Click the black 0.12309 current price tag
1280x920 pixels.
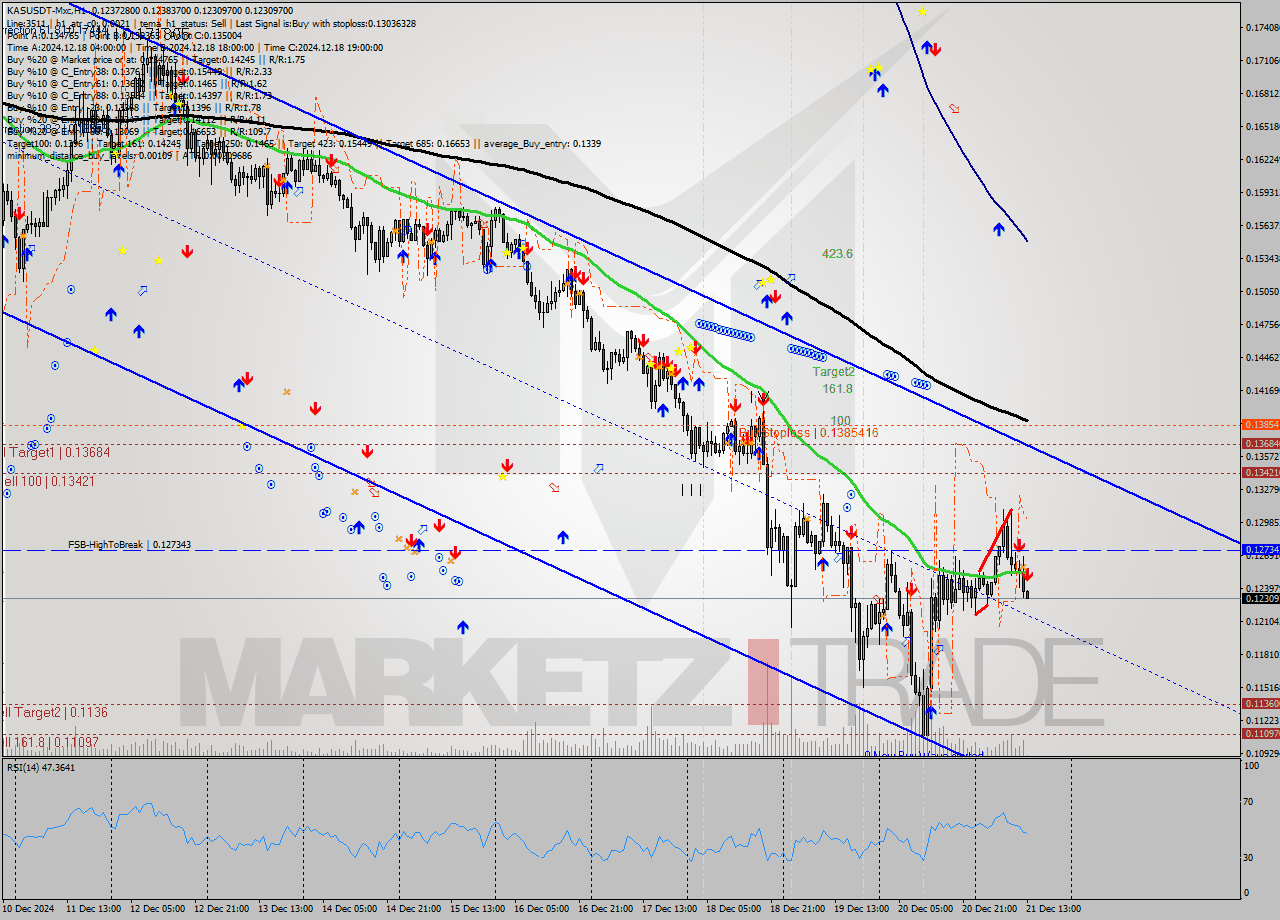[x=1260, y=598]
